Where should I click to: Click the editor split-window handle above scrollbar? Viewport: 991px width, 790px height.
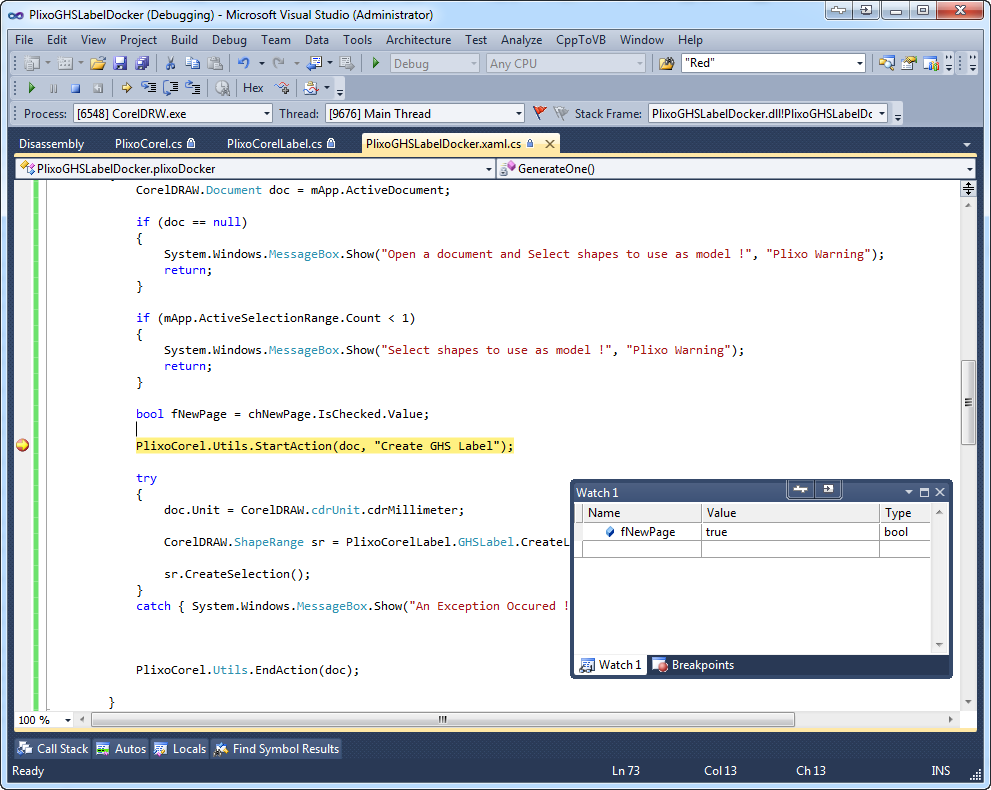pyautogui.click(x=968, y=188)
